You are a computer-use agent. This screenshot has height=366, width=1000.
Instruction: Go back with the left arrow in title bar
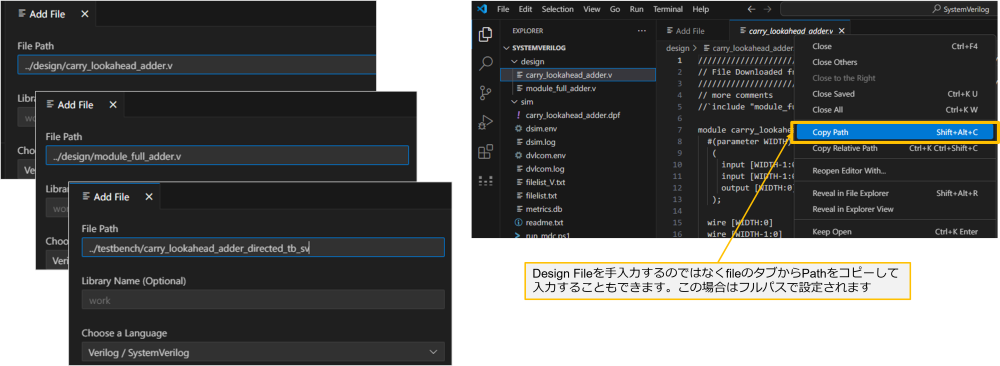[751, 9]
